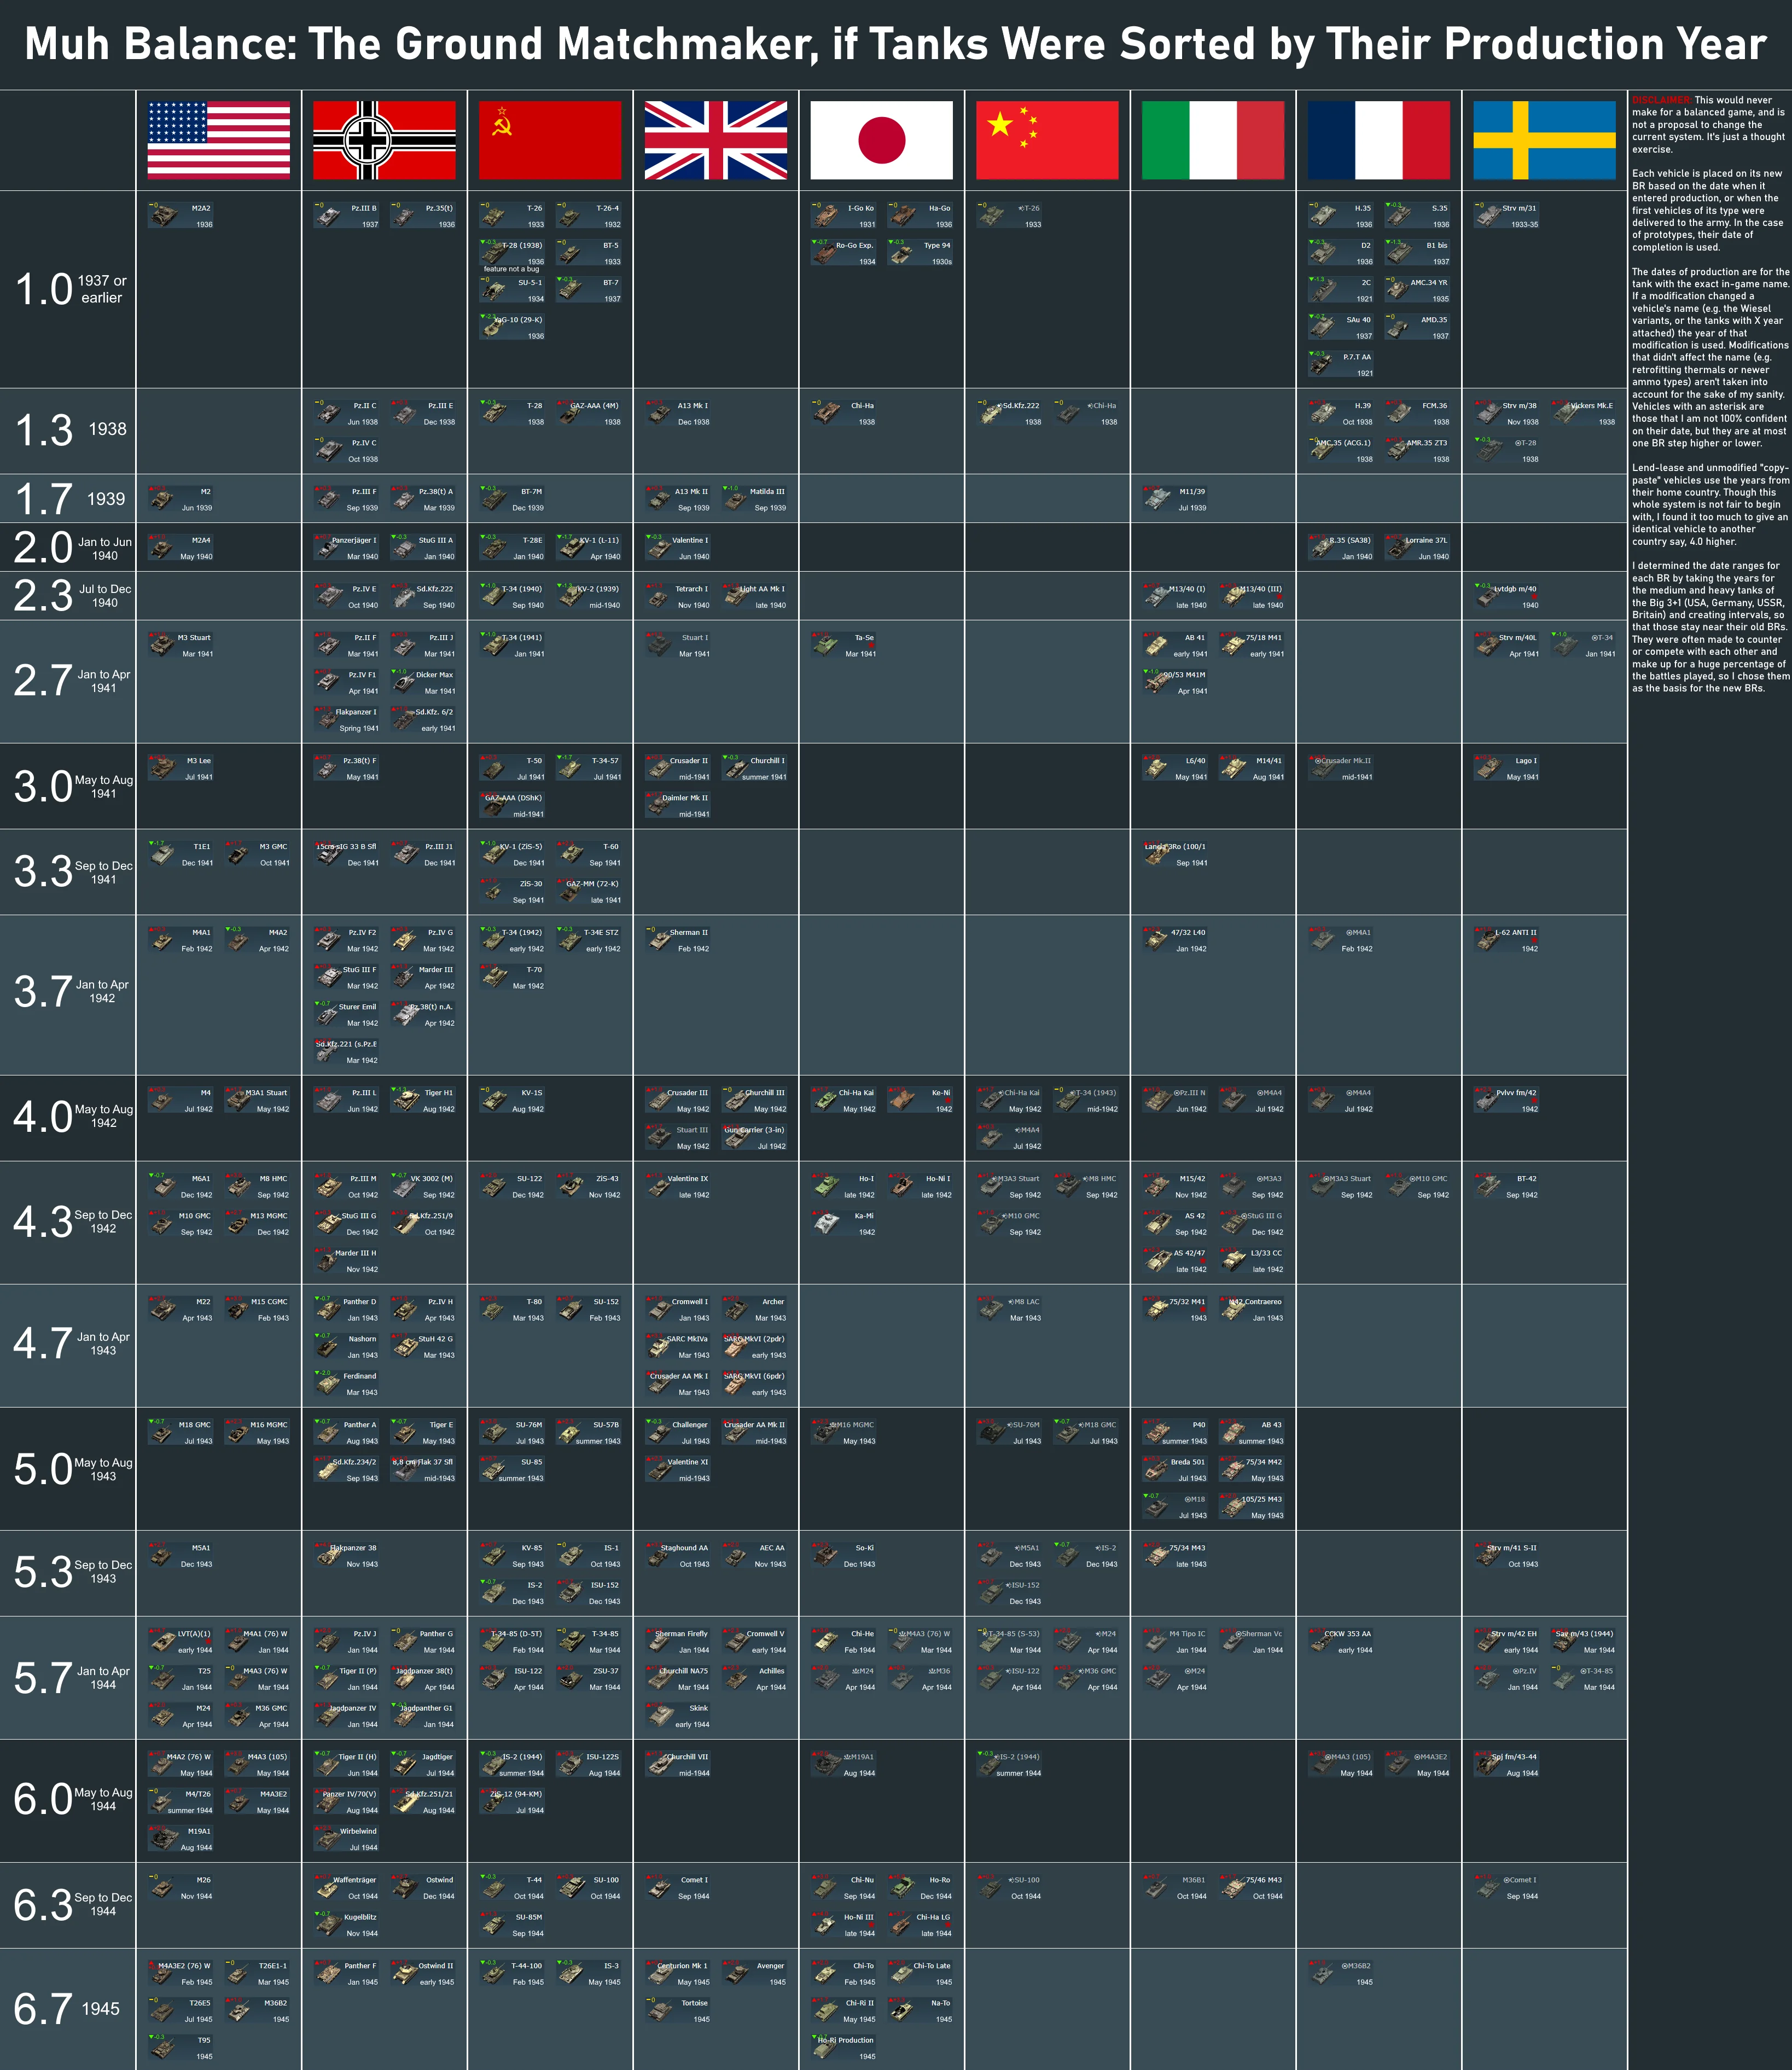Select the Tiger H1 tank icon

[x=406, y=1100]
